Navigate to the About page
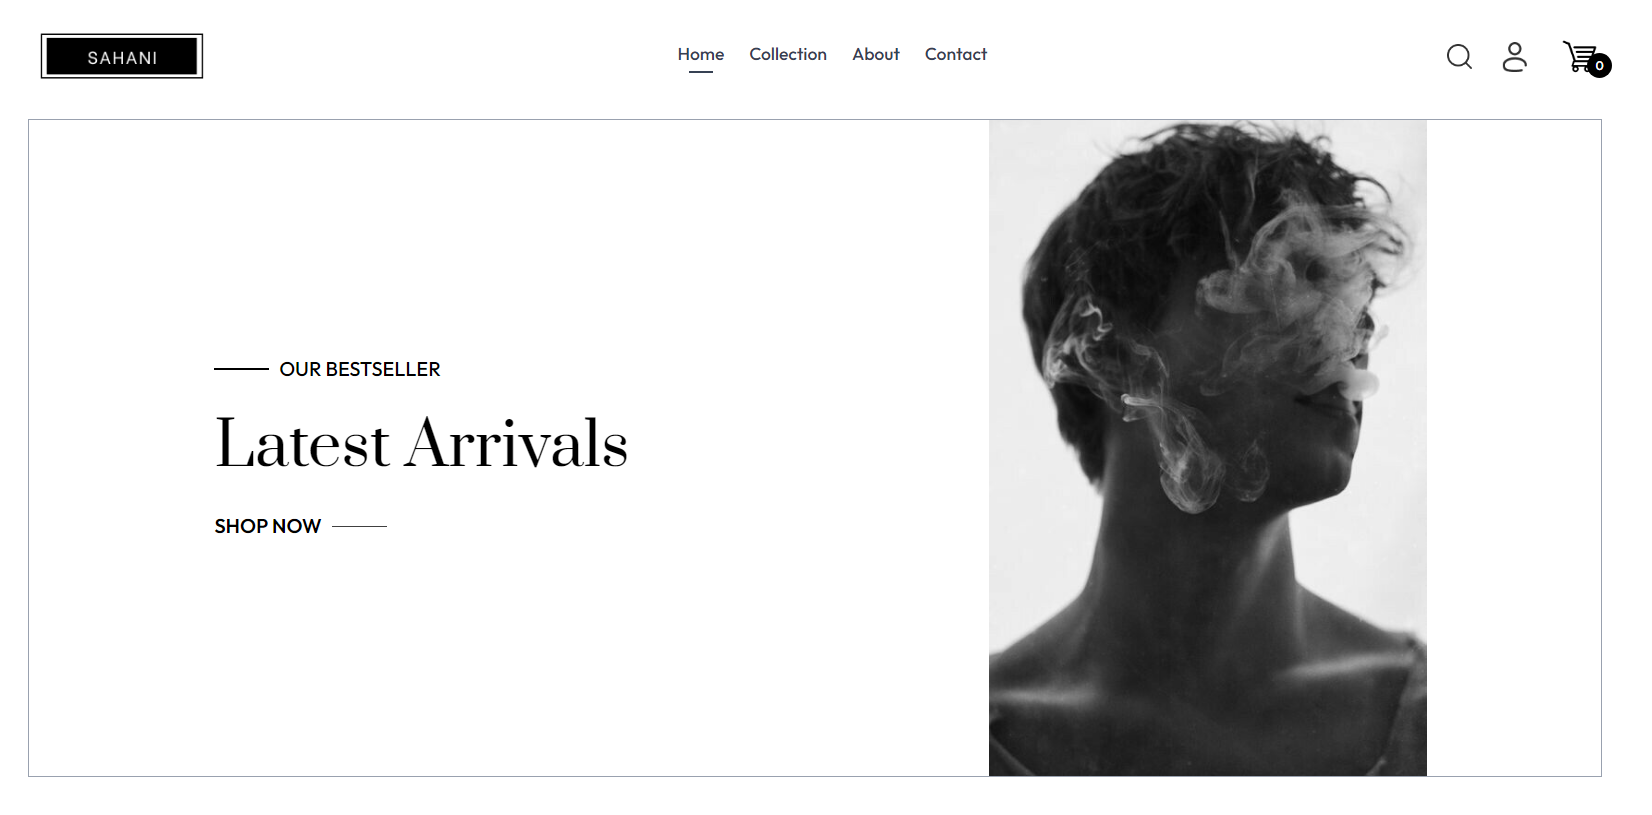Viewport: 1652px width, 815px height. (x=876, y=54)
